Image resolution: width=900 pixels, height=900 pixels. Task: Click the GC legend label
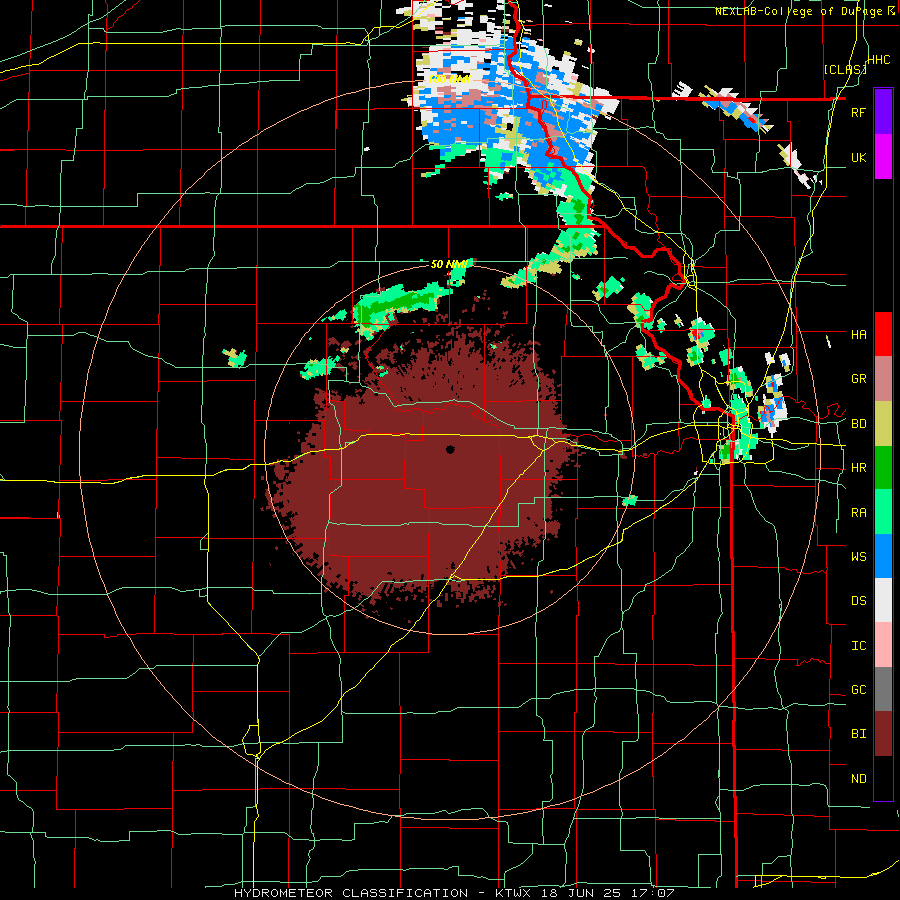(858, 690)
